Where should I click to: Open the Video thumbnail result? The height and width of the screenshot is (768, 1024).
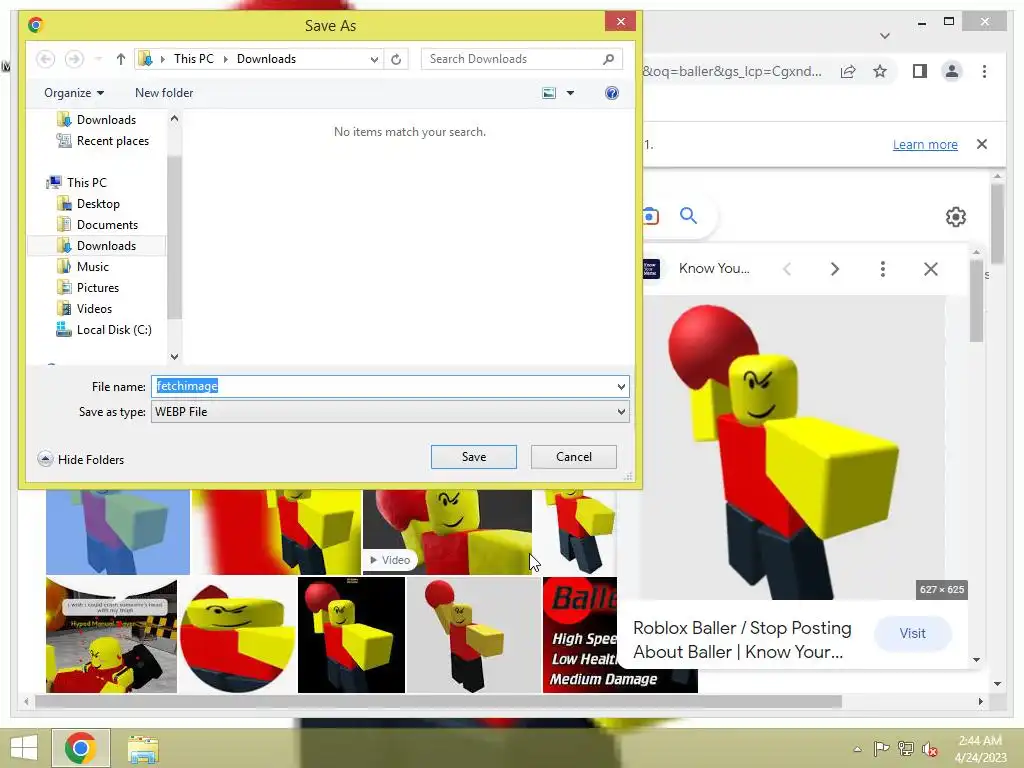pos(447,532)
